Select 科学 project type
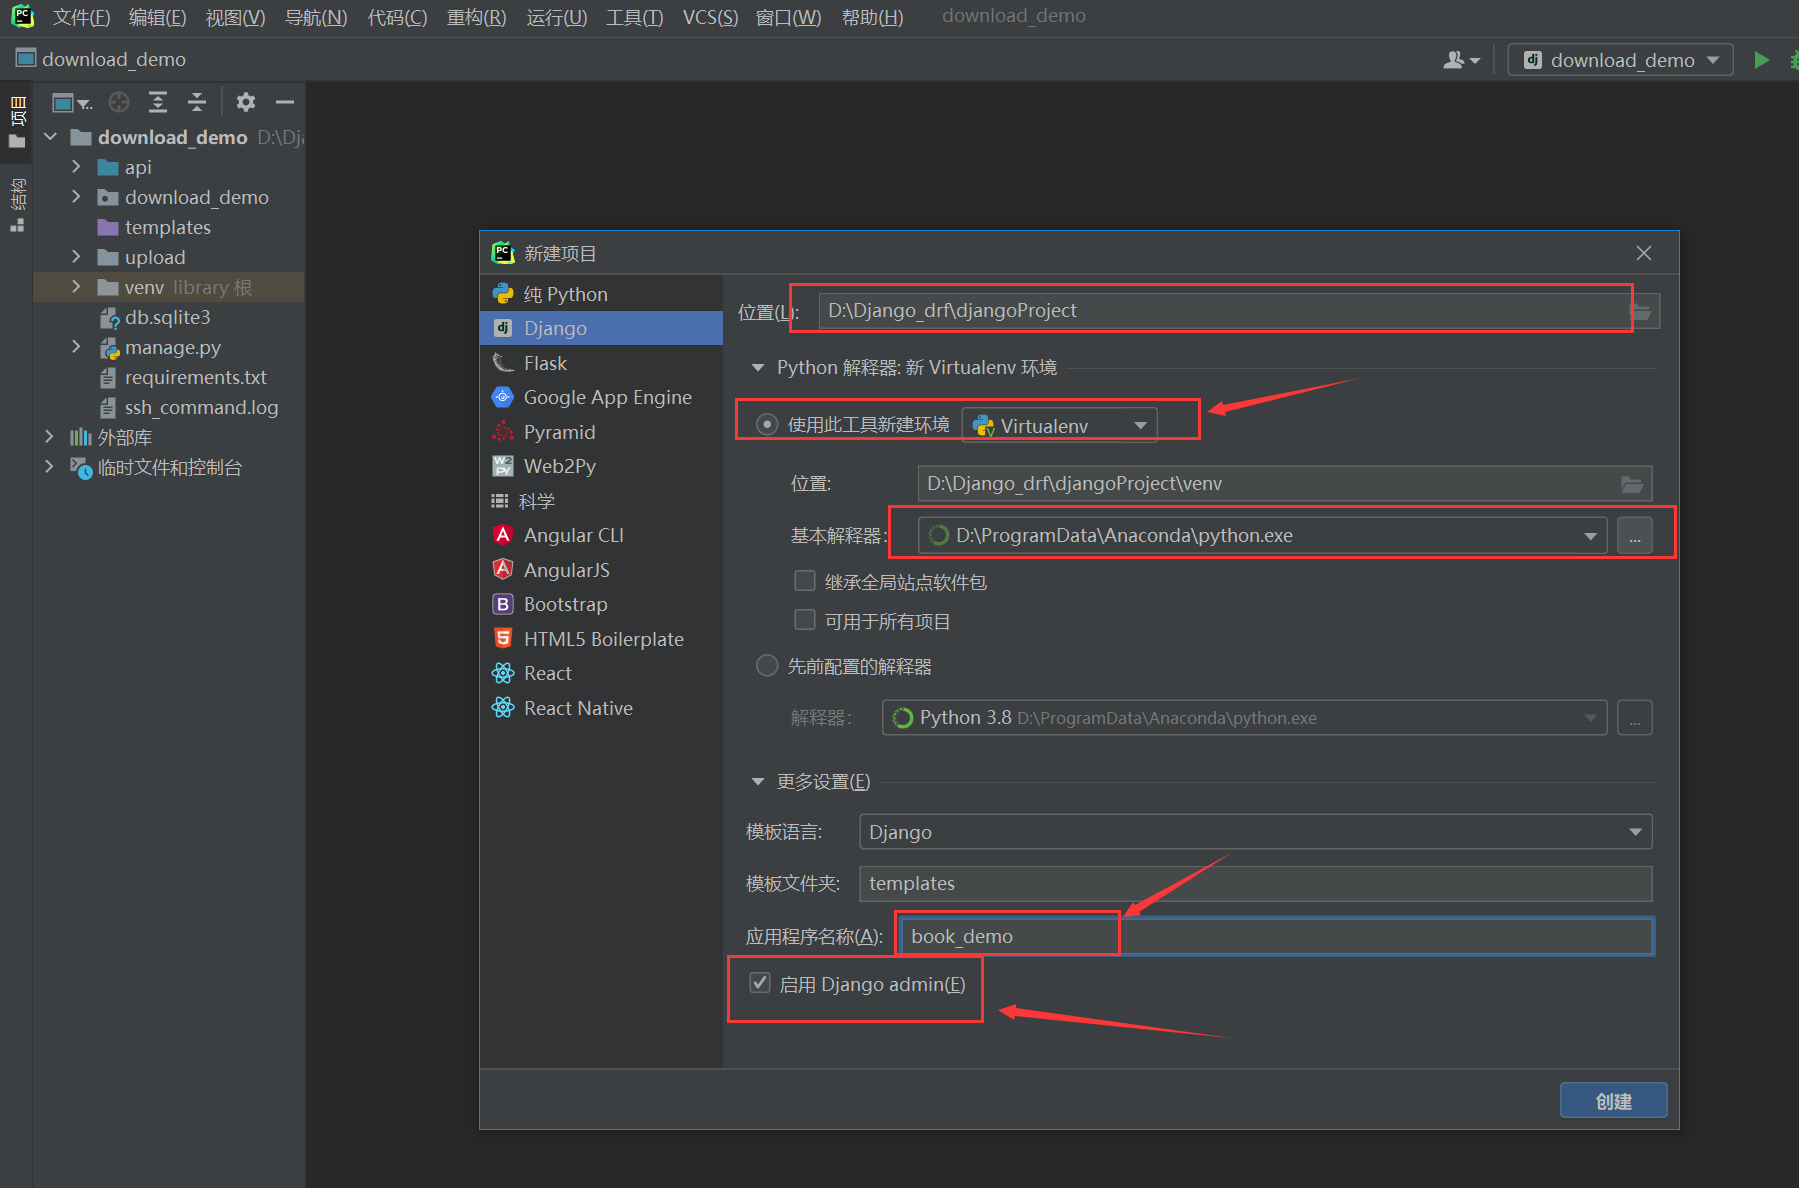This screenshot has width=1799, height=1188. click(x=601, y=501)
